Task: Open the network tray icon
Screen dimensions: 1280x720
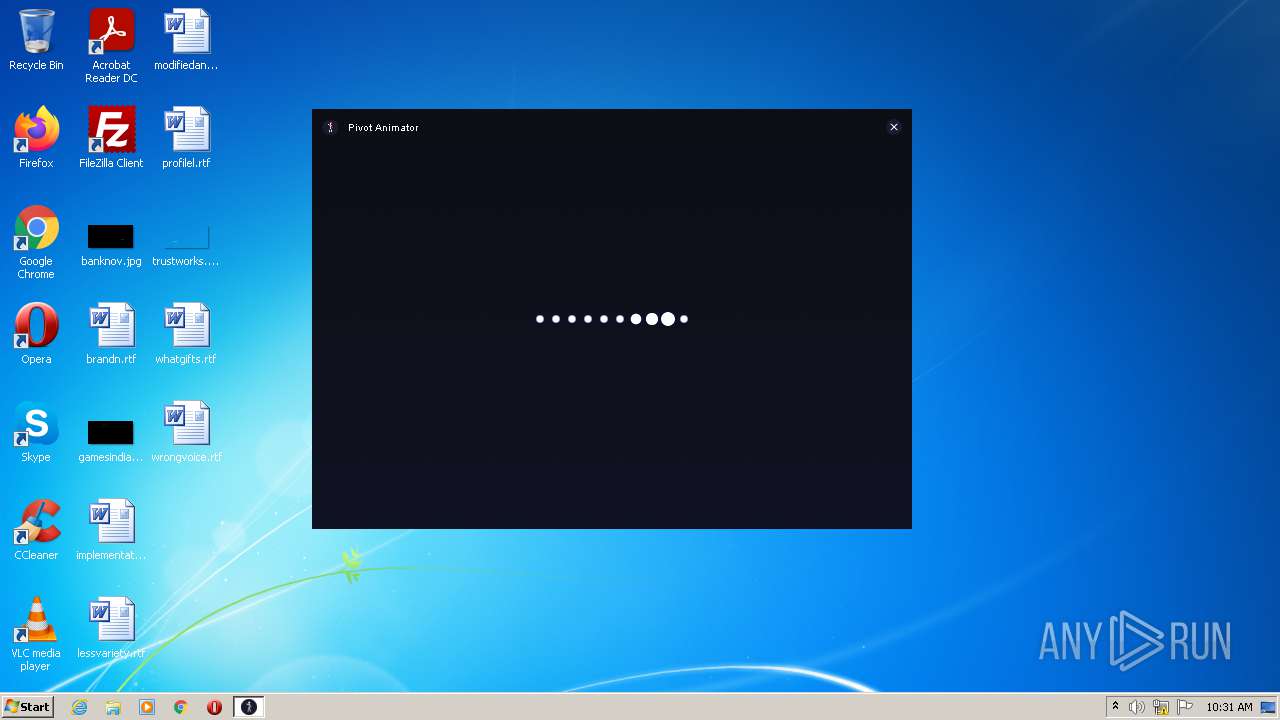Action: click(x=1161, y=707)
